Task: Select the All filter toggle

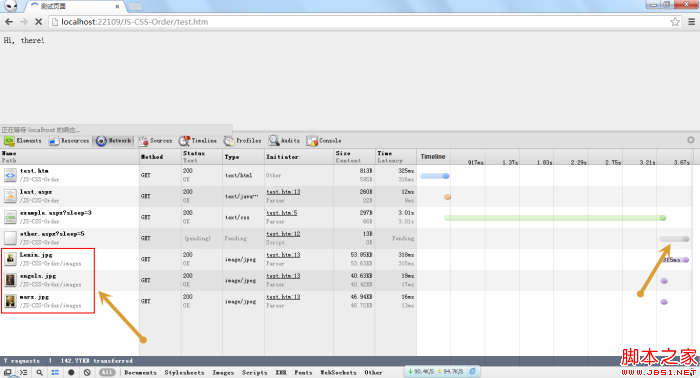Action: point(107,372)
